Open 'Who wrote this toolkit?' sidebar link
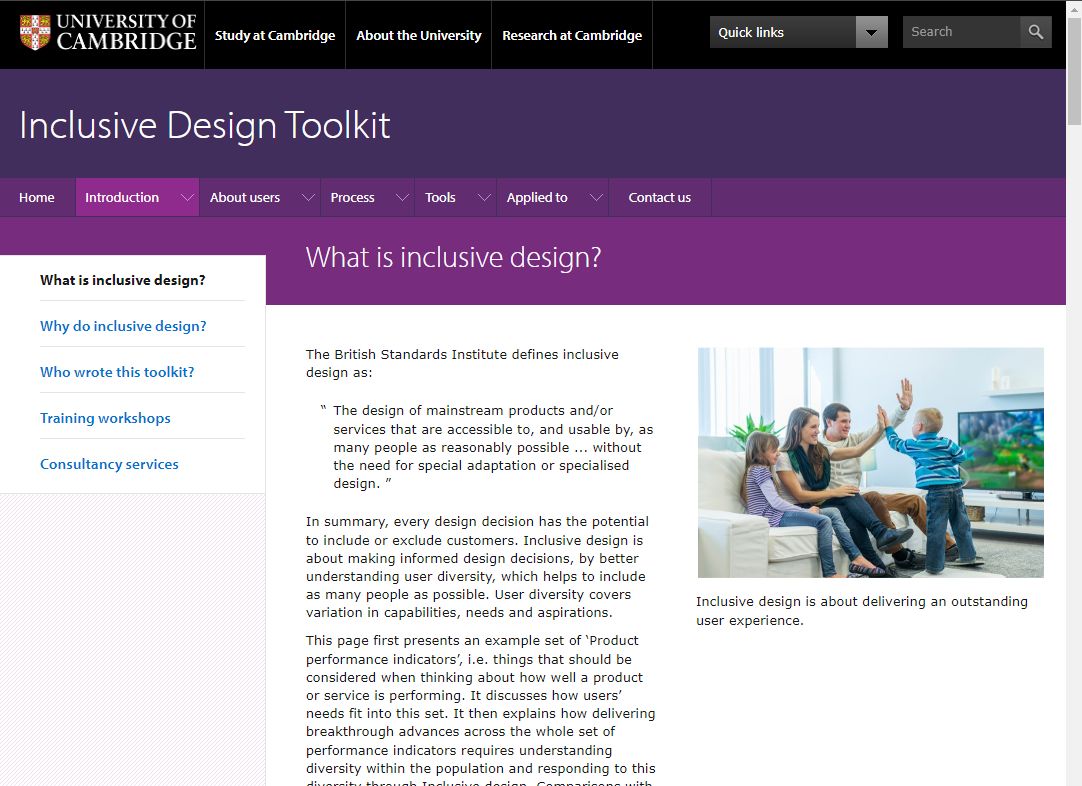Screen dimensions: 1082x786 (117, 372)
